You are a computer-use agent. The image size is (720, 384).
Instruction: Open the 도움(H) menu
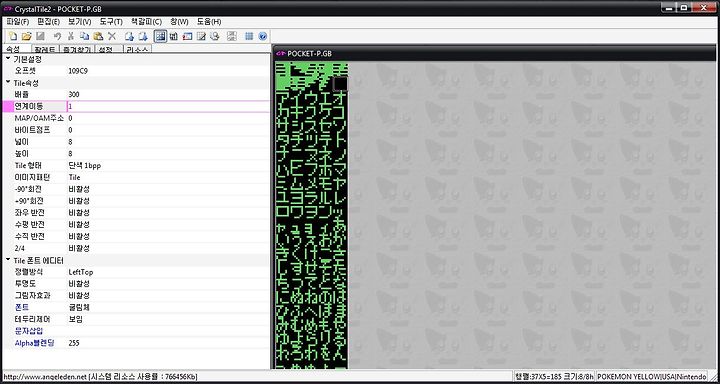pyautogui.click(x=209, y=22)
